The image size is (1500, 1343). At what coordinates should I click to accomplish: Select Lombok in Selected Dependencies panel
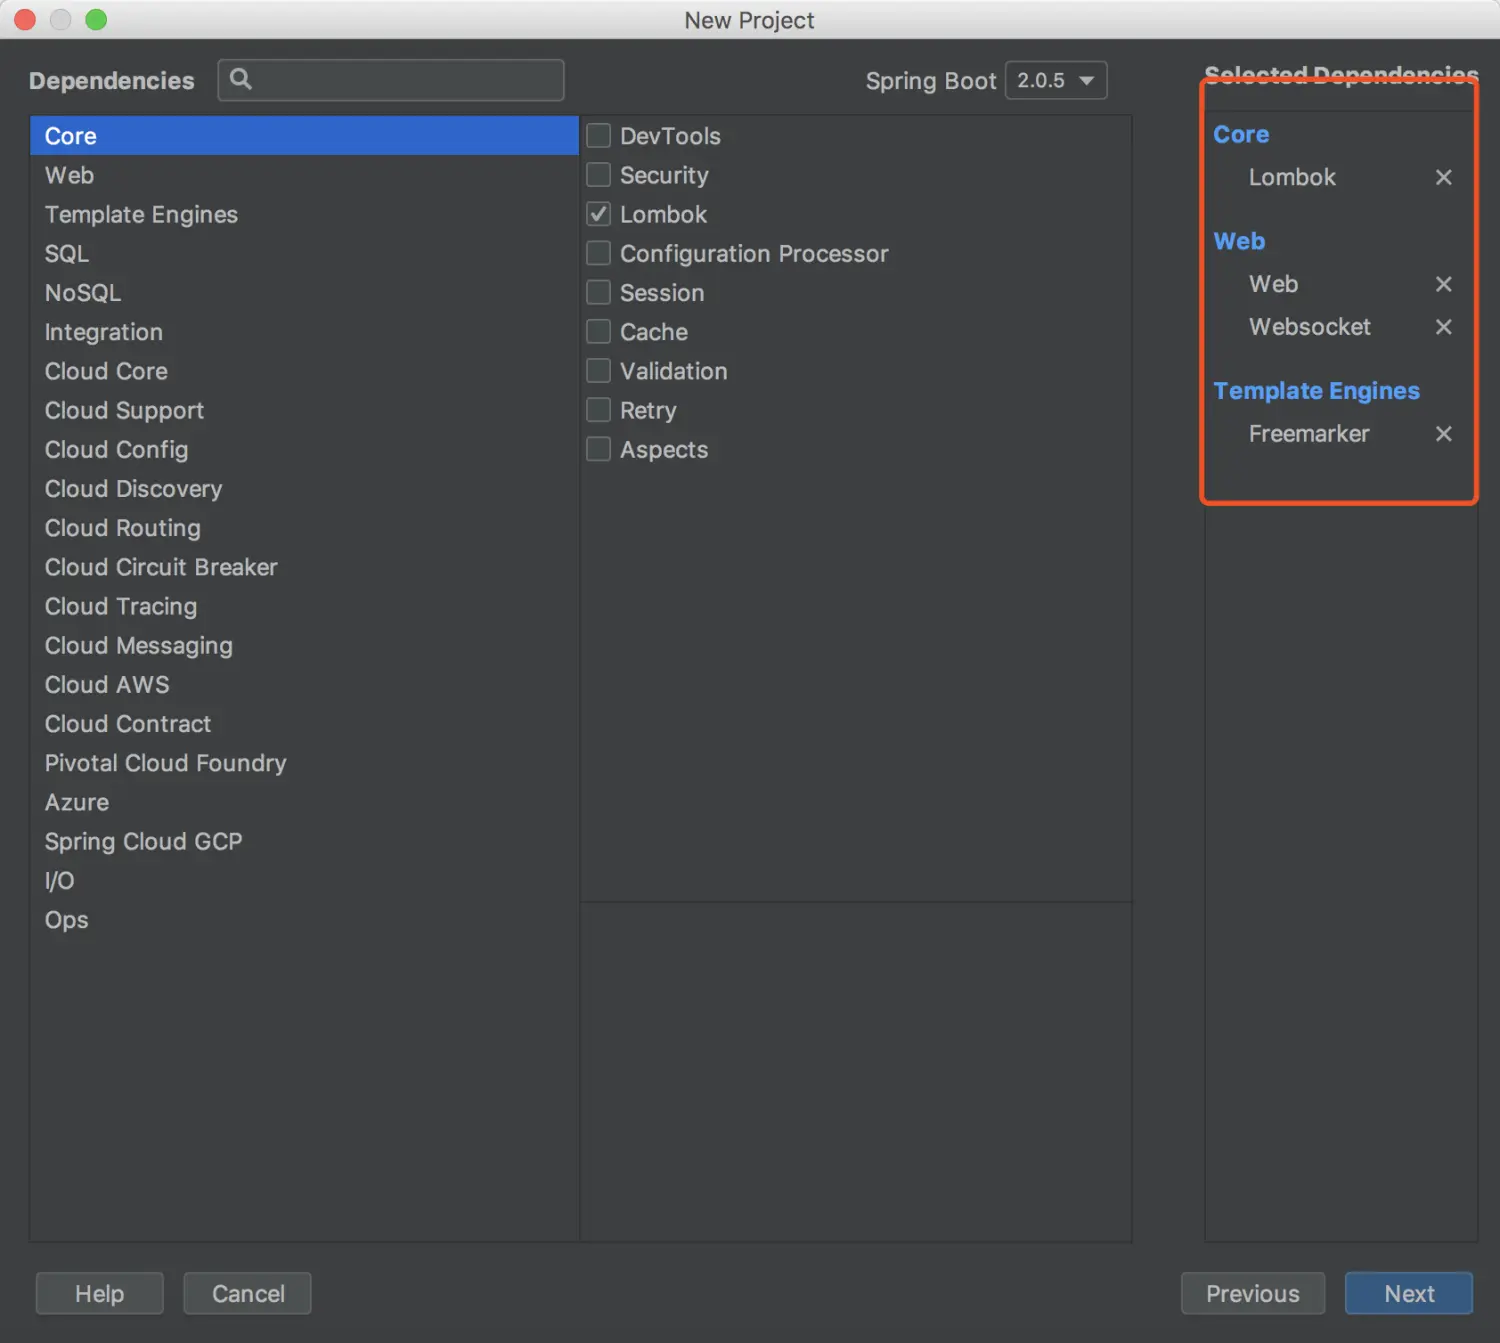[x=1292, y=177]
